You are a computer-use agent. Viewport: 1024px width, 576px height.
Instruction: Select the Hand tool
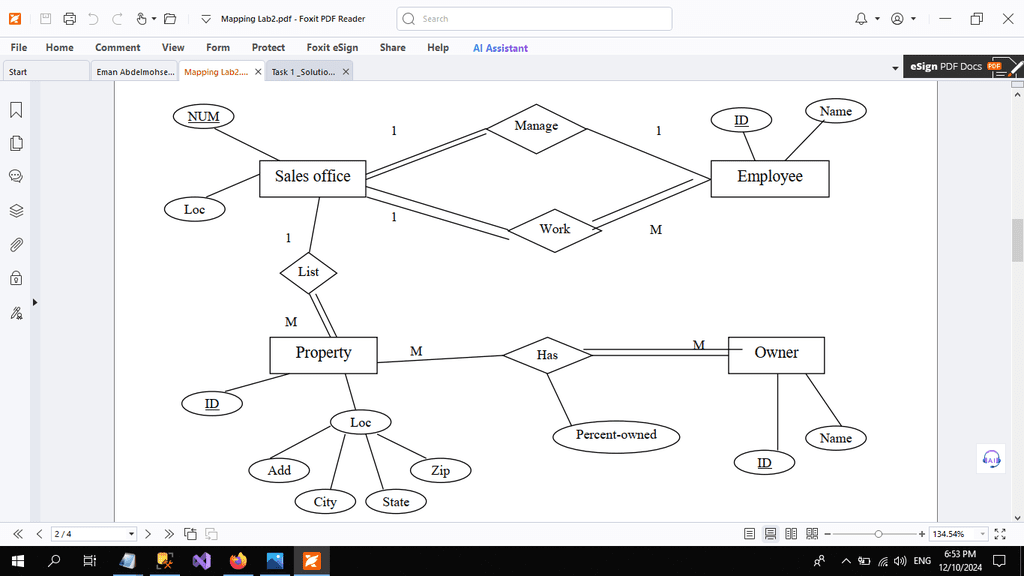click(141, 19)
